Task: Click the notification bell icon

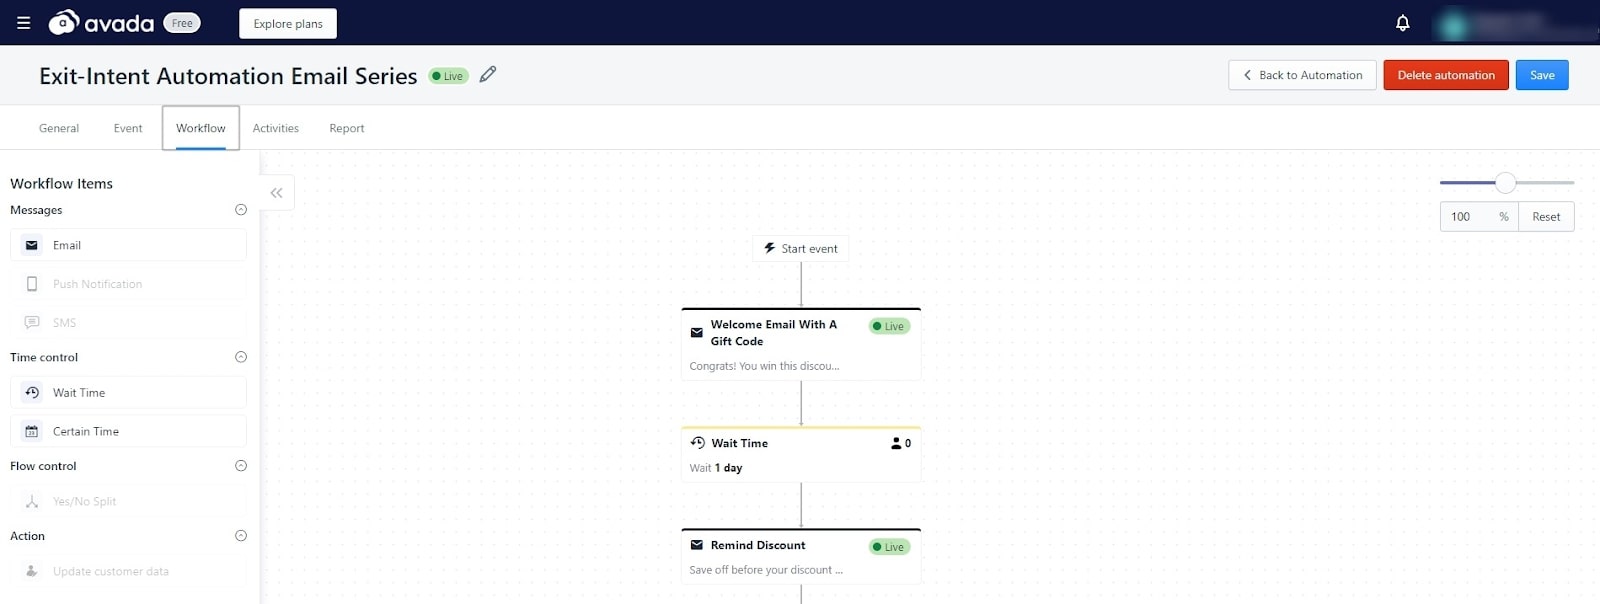Action: pos(1402,23)
